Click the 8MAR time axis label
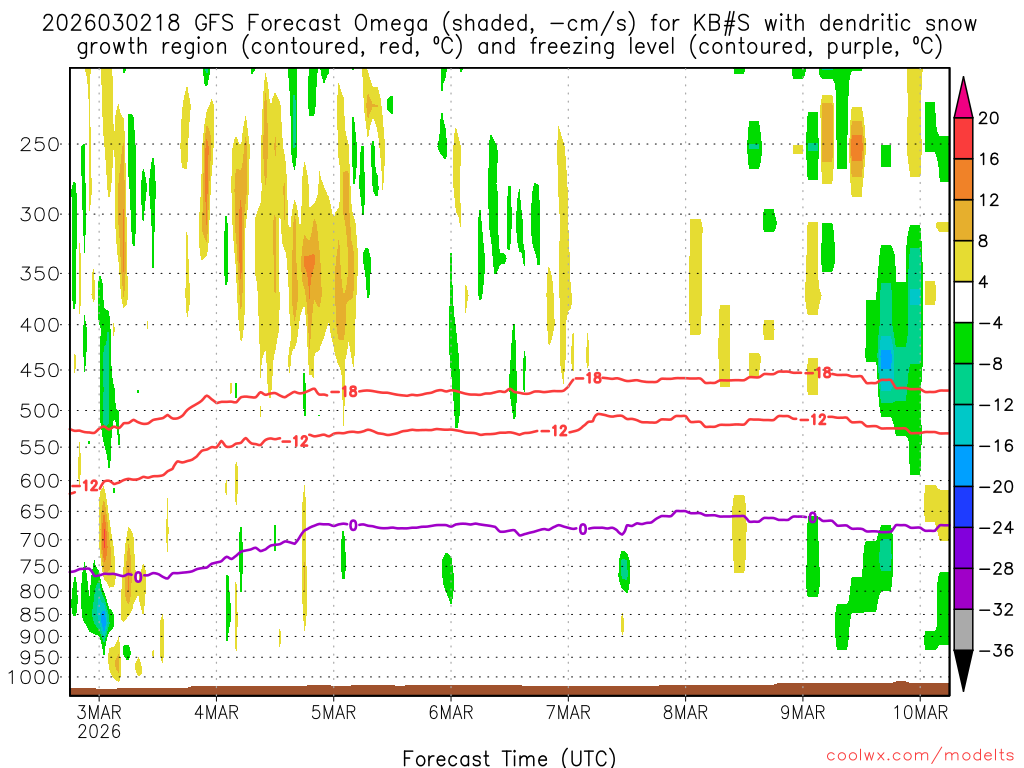The image size is (1024, 768). click(685, 712)
